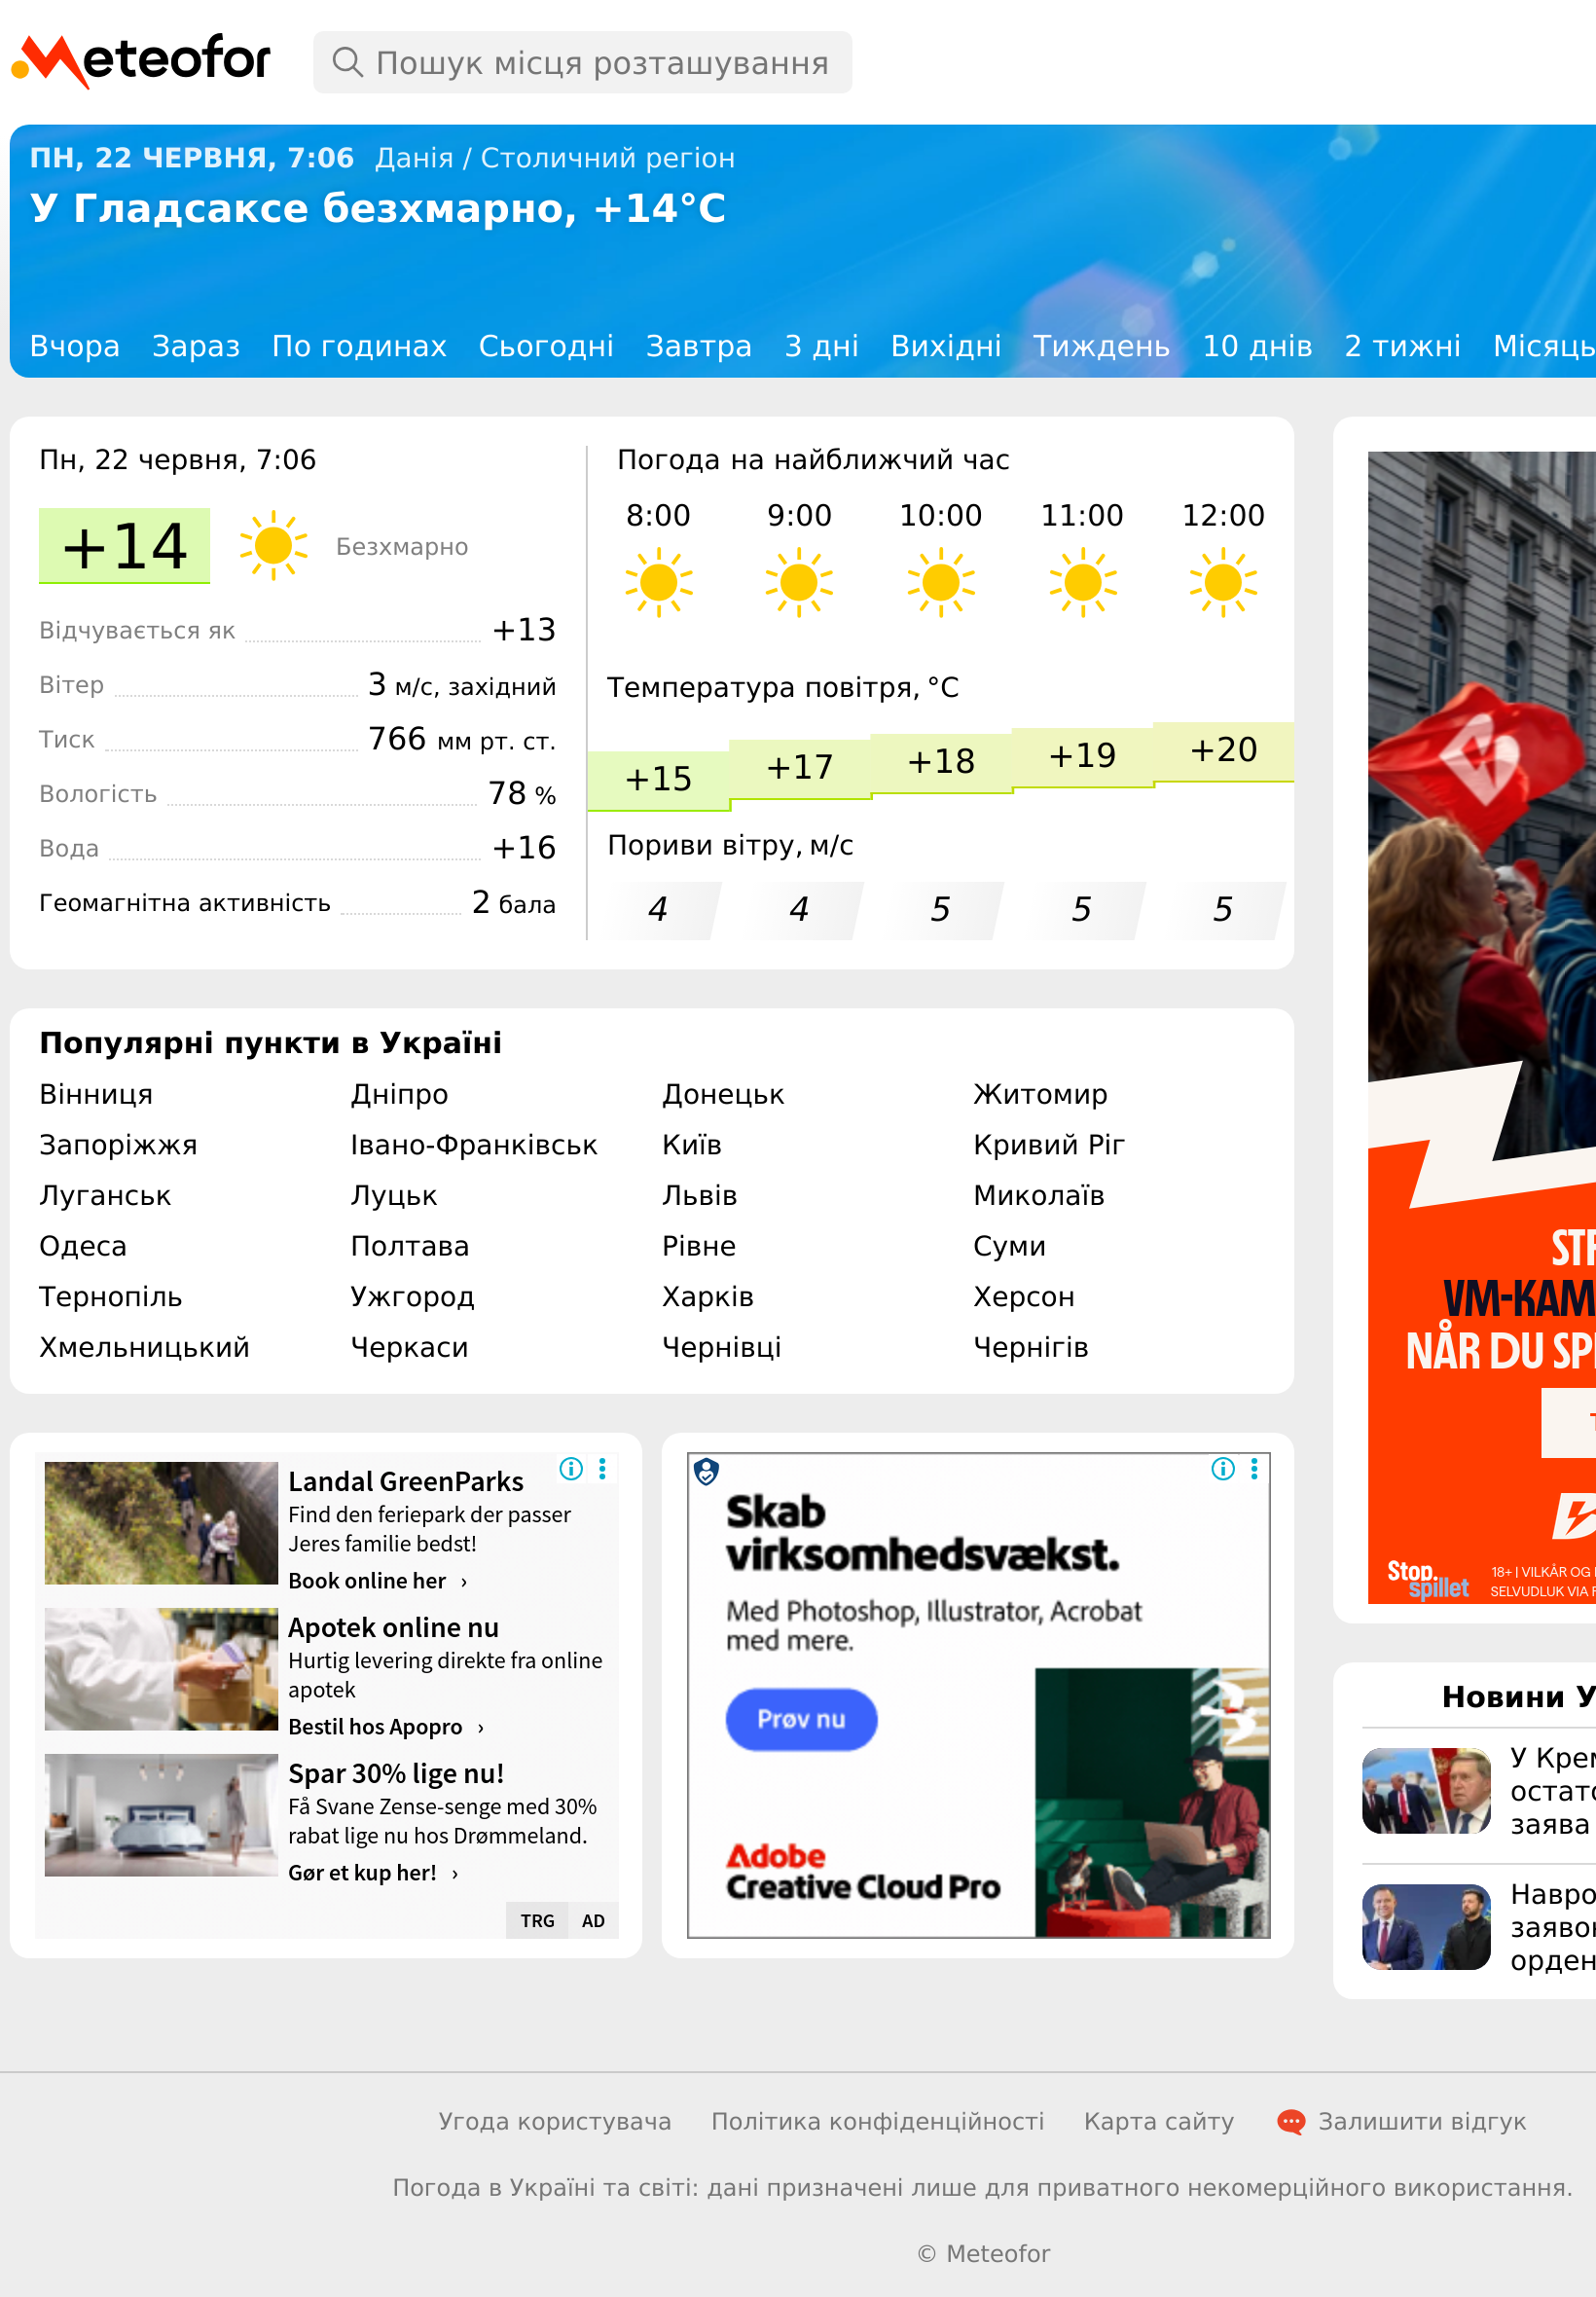This screenshot has height=2297, width=1596.
Task: Open the Політика конфіденційності footer link
Action: tap(877, 2121)
